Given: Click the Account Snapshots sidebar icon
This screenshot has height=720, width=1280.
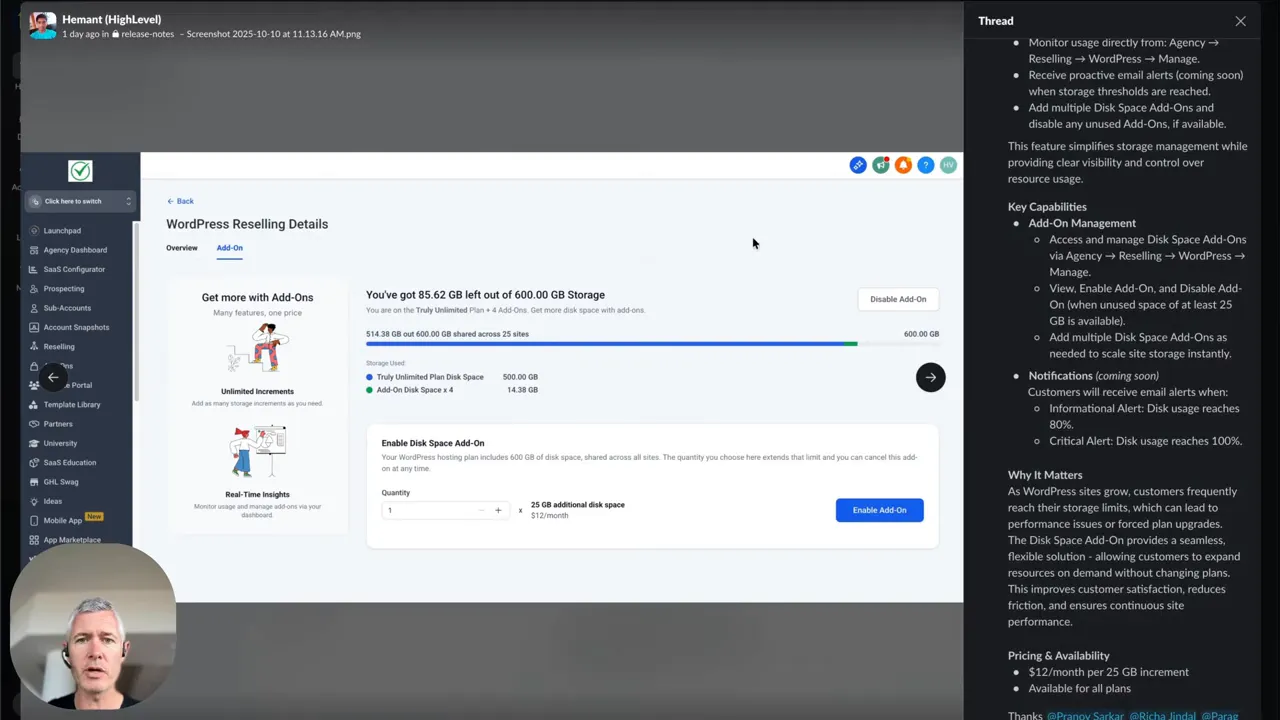Looking at the screenshot, I should click(35, 327).
